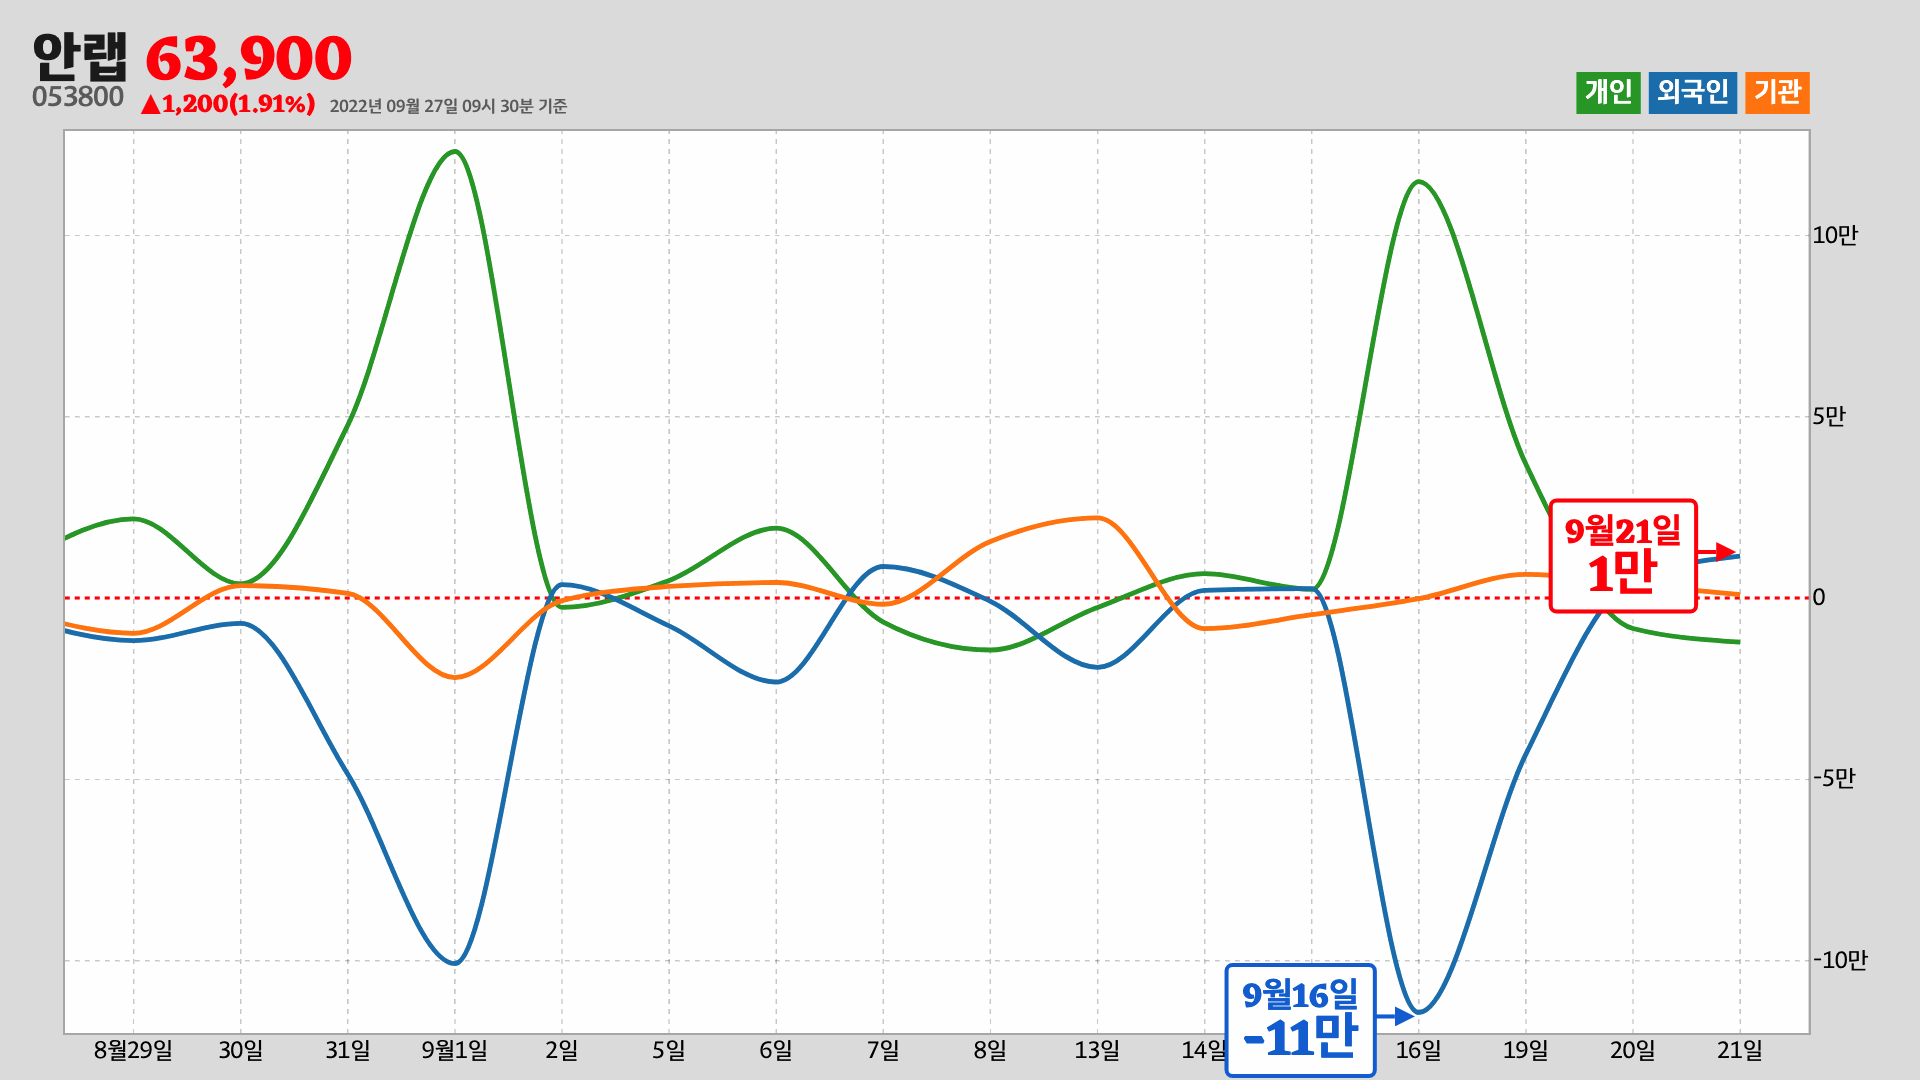Click the 8일 x-axis label

point(990,1051)
